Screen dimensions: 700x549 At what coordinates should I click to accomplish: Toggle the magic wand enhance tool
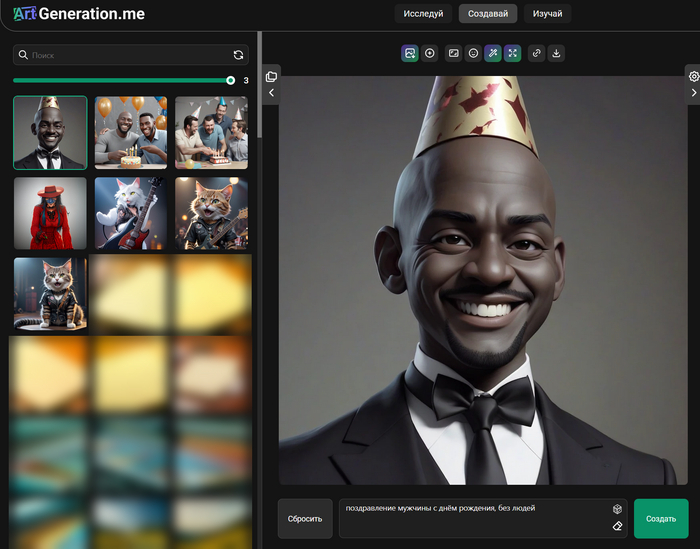[493, 53]
